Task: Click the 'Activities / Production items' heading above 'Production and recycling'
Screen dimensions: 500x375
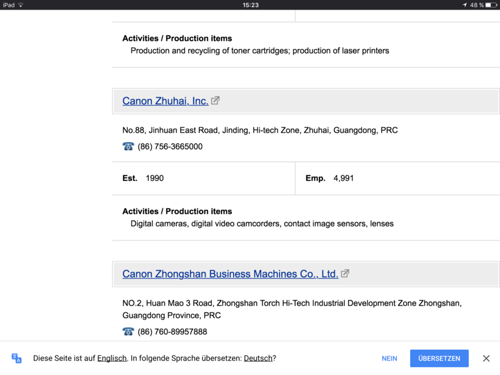Action: pyautogui.click(x=177, y=38)
